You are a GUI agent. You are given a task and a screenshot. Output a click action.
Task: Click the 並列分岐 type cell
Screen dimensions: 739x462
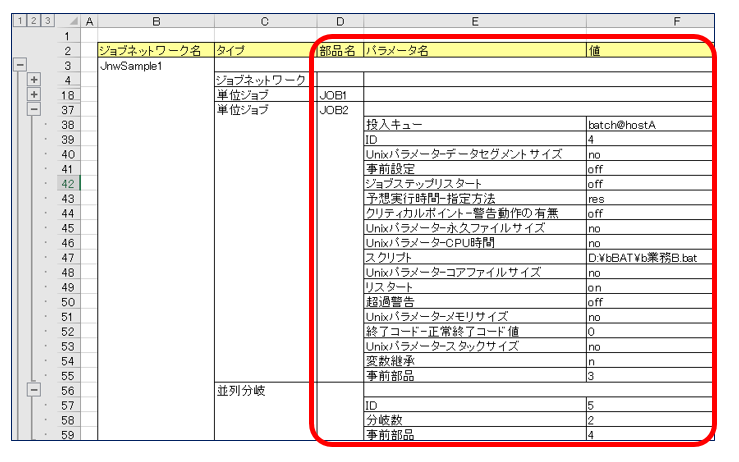258,391
